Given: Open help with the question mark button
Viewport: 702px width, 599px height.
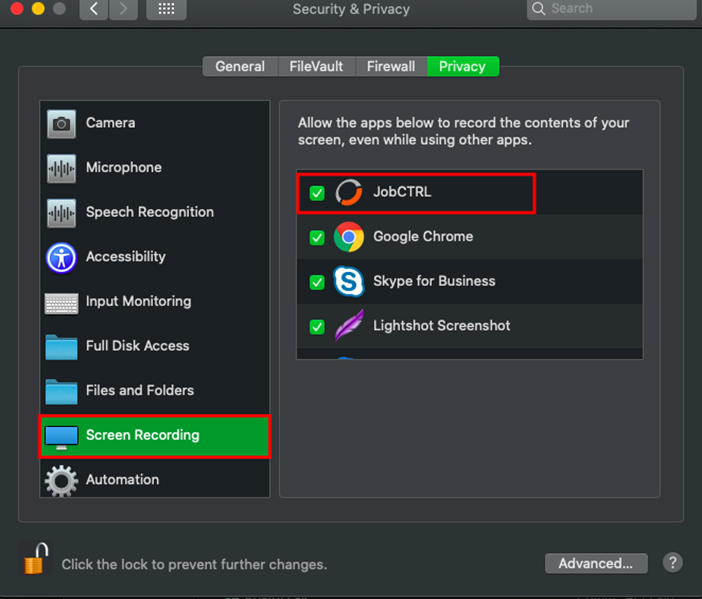Looking at the screenshot, I should [x=673, y=563].
